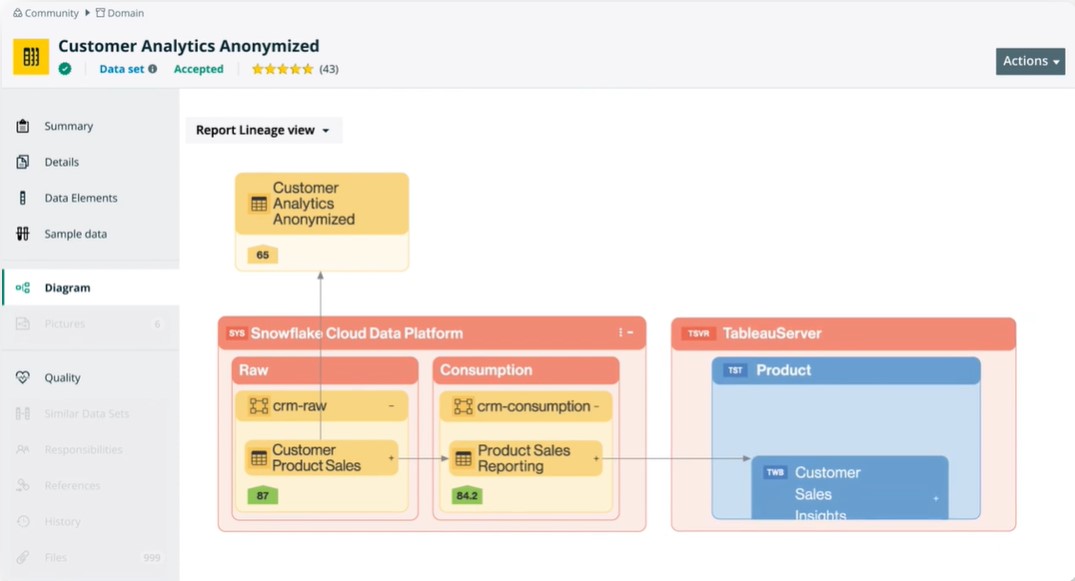1075x581 pixels.
Task: Collapse the Snowflake Cloud Data Platform group
Action: coord(631,333)
